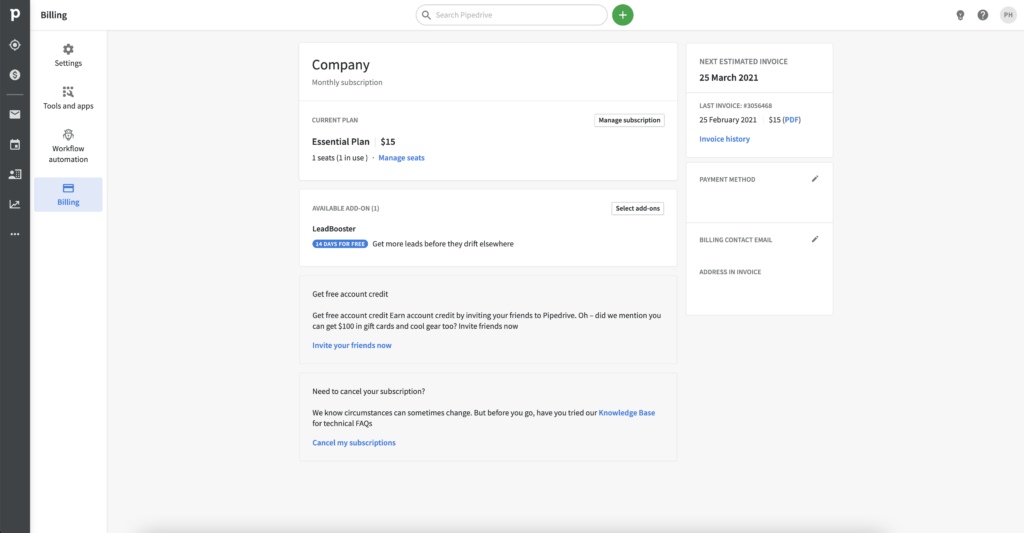Click Invite your friends now link
Image resolution: width=1024 pixels, height=533 pixels.
coord(352,346)
